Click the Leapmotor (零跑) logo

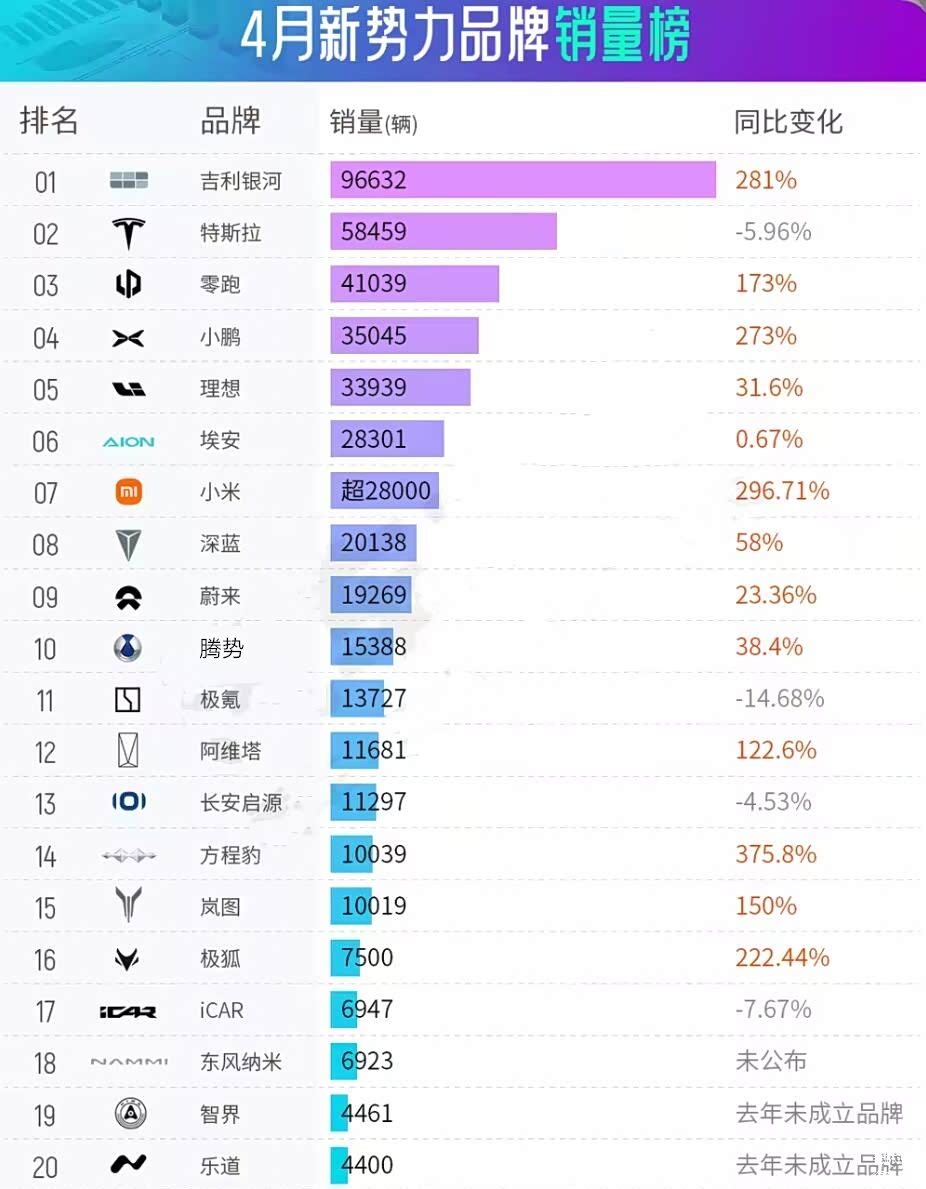click(x=128, y=284)
